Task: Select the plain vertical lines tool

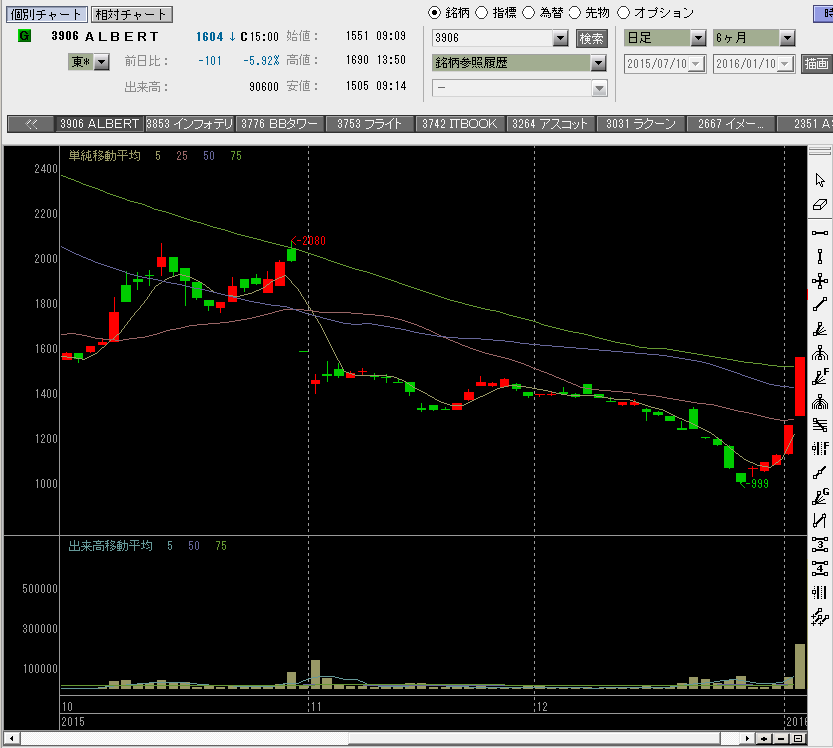Action: [820, 592]
